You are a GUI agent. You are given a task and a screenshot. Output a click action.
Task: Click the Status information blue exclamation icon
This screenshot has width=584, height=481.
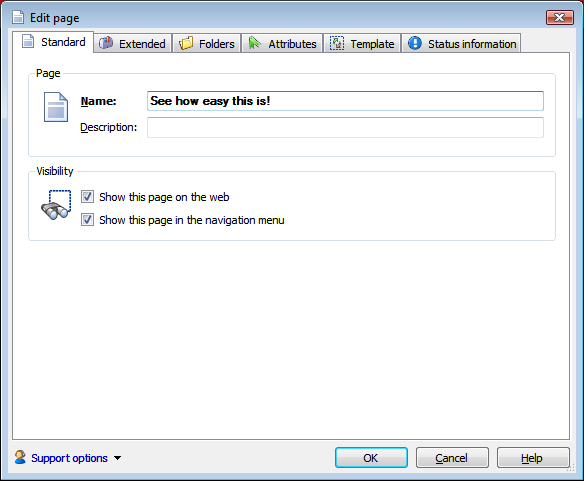tap(415, 43)
